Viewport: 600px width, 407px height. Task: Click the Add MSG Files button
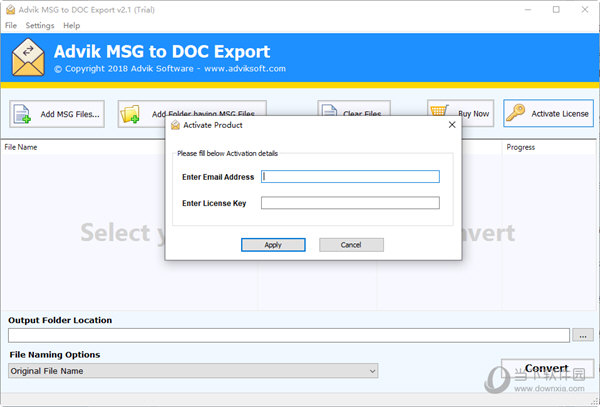57,114
